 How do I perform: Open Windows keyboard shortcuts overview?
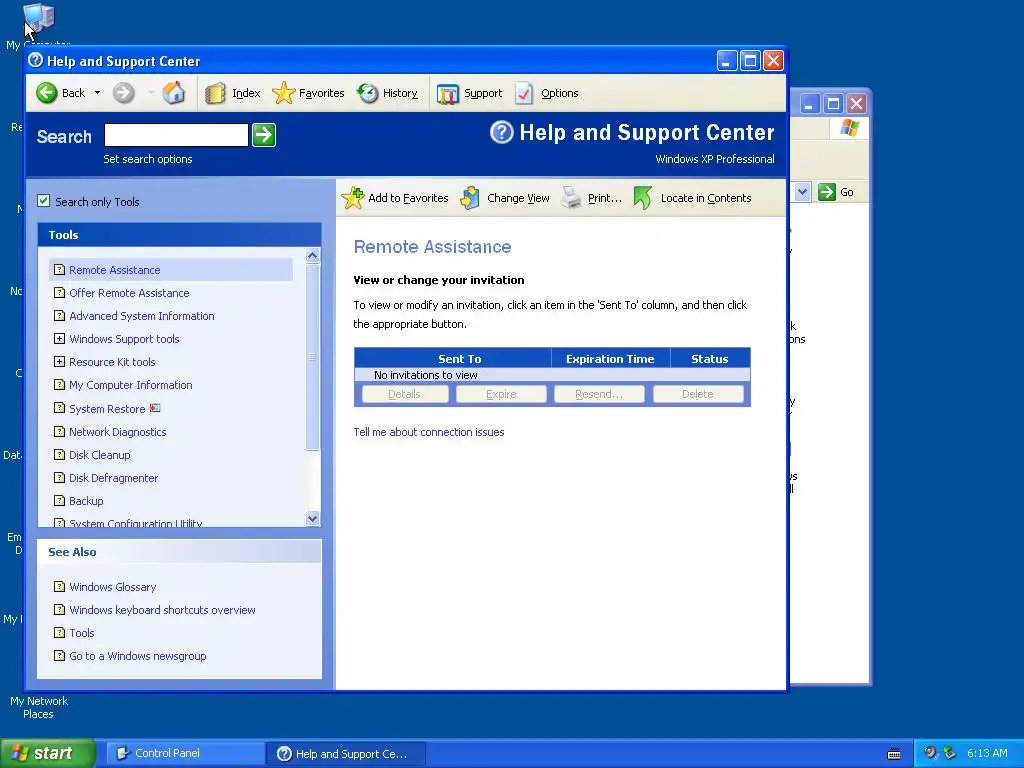point(163,609)
